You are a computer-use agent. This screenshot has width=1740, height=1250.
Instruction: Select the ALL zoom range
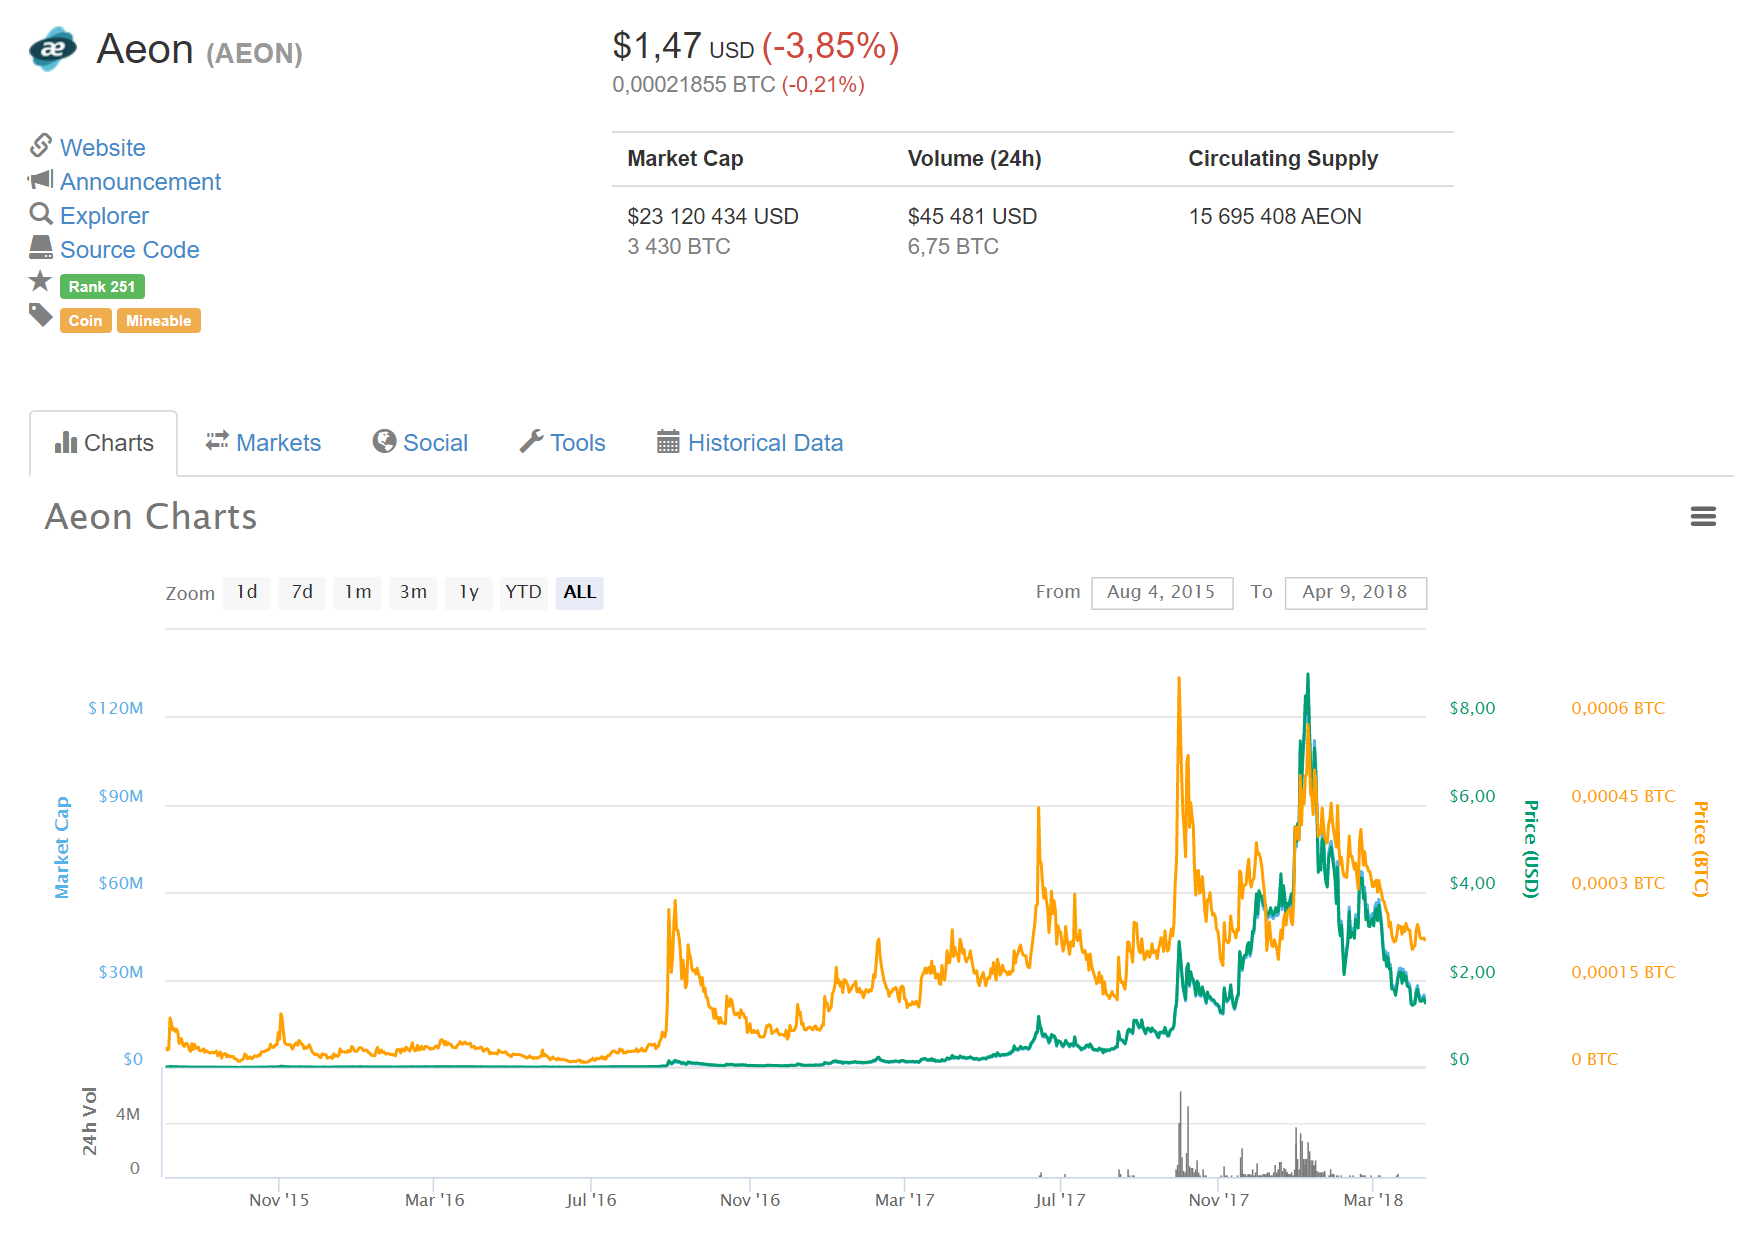click(x=579, y=592)
